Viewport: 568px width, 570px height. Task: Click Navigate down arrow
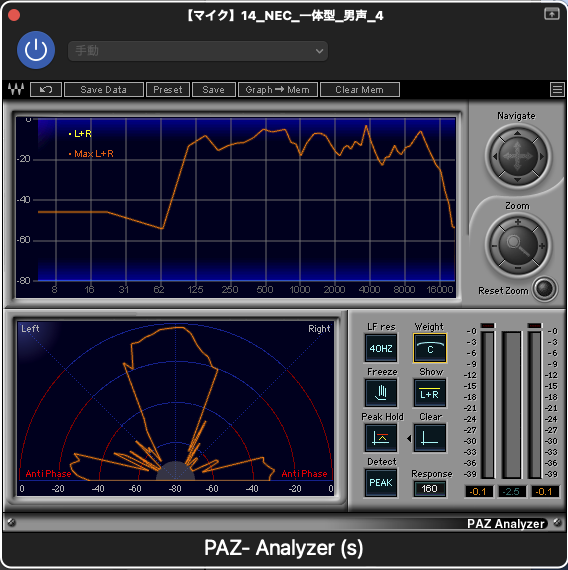[x=517, y=180]
